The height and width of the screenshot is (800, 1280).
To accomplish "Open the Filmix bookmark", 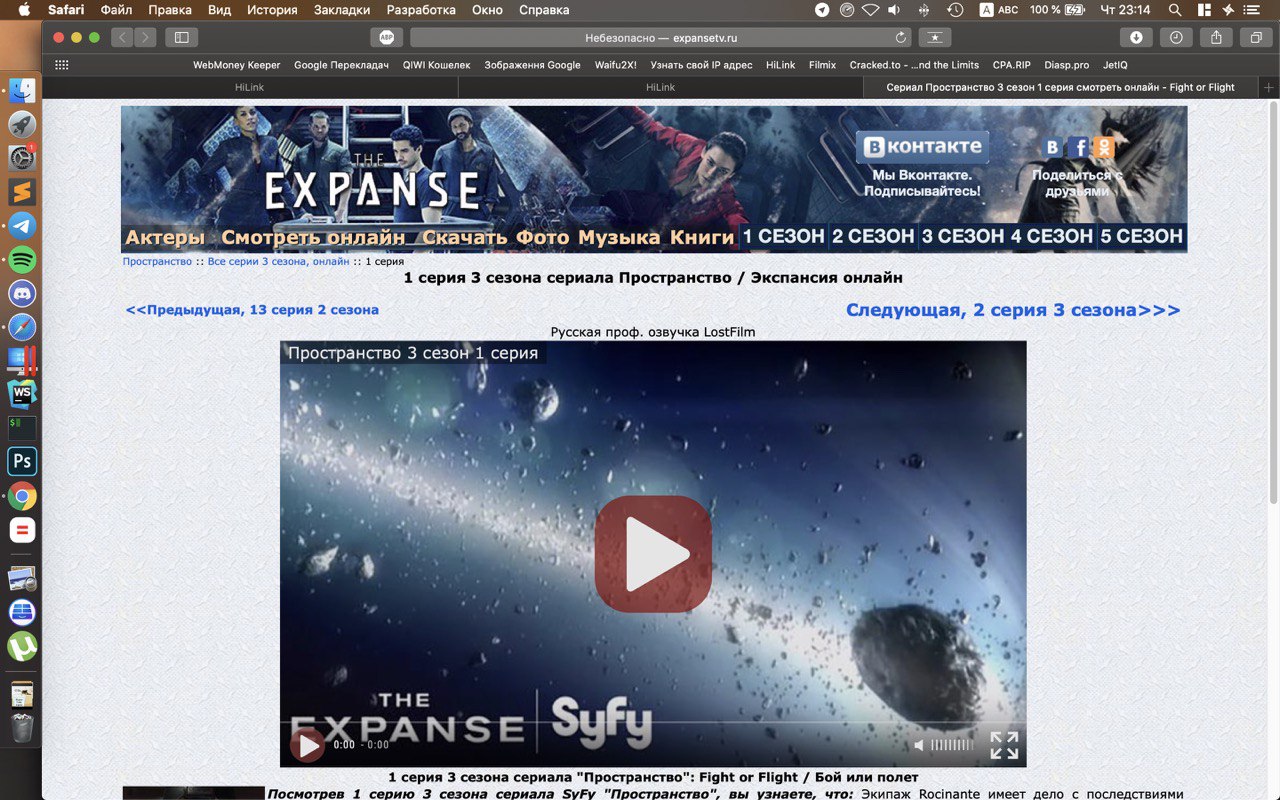I will [x=823, y=65].
